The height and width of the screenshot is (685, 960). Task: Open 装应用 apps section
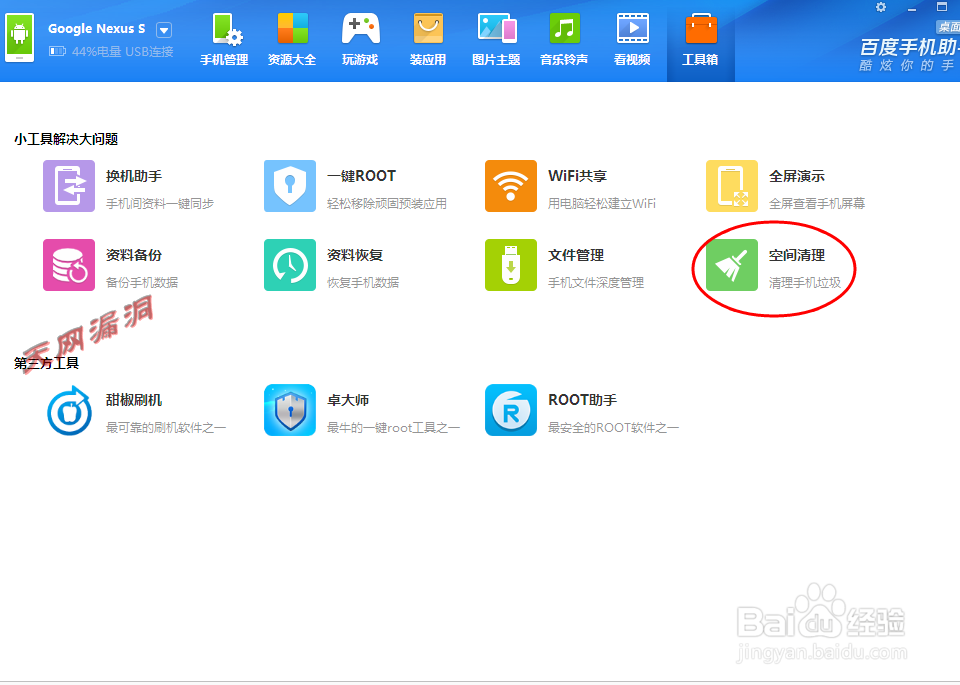click(x=428, y=40)
